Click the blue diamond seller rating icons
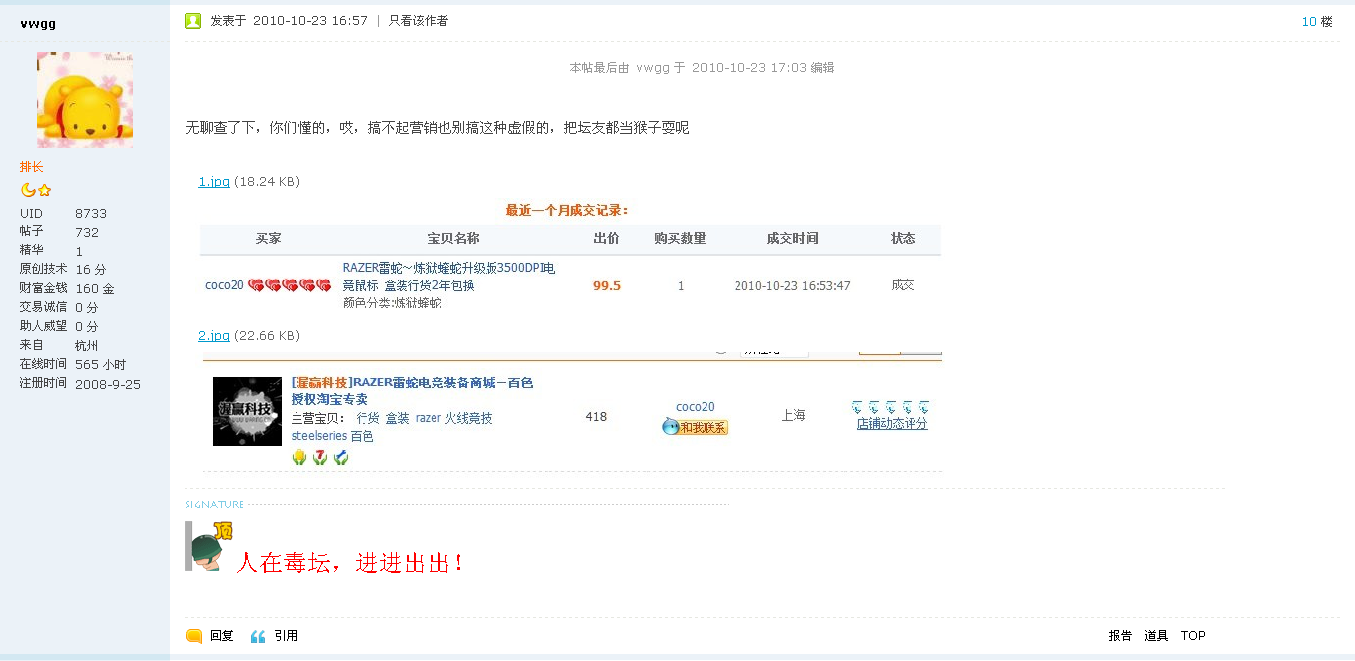This screenshot has height=661, width=1355. tap(890, 407)
